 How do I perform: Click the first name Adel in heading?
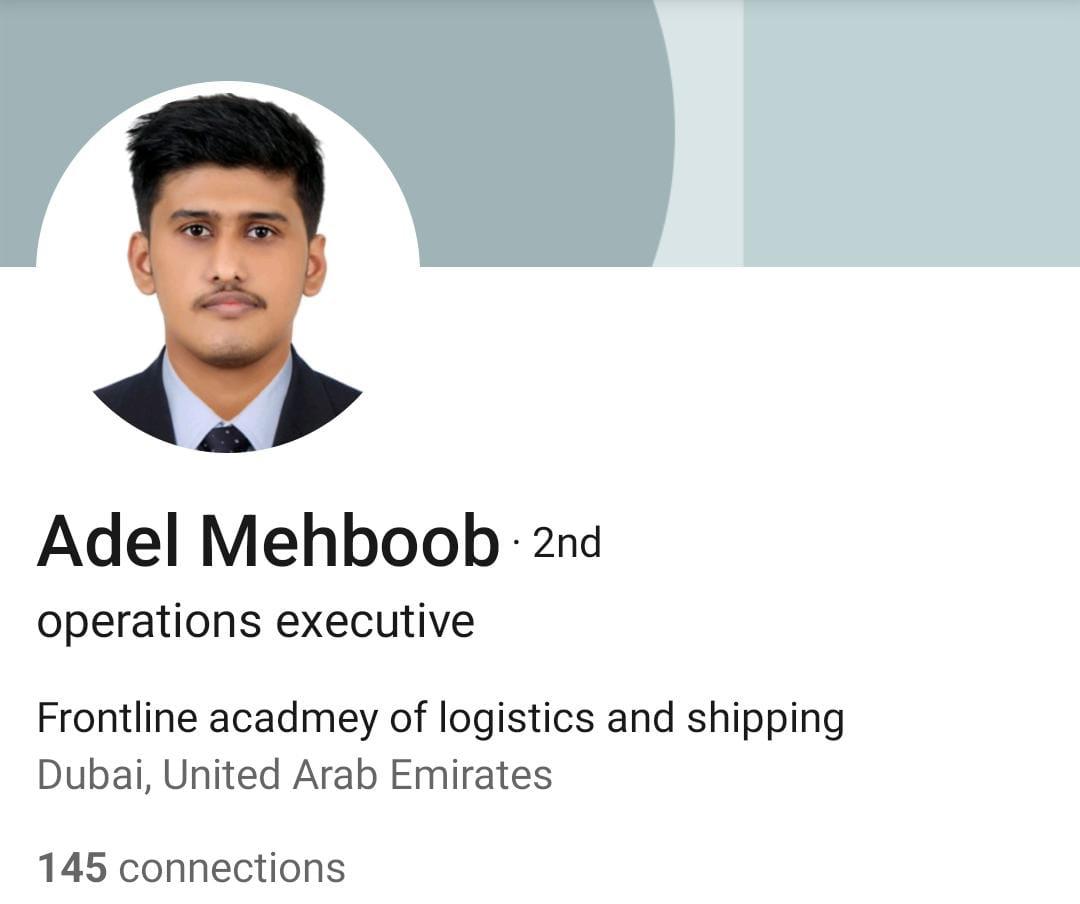pos(108,542)
